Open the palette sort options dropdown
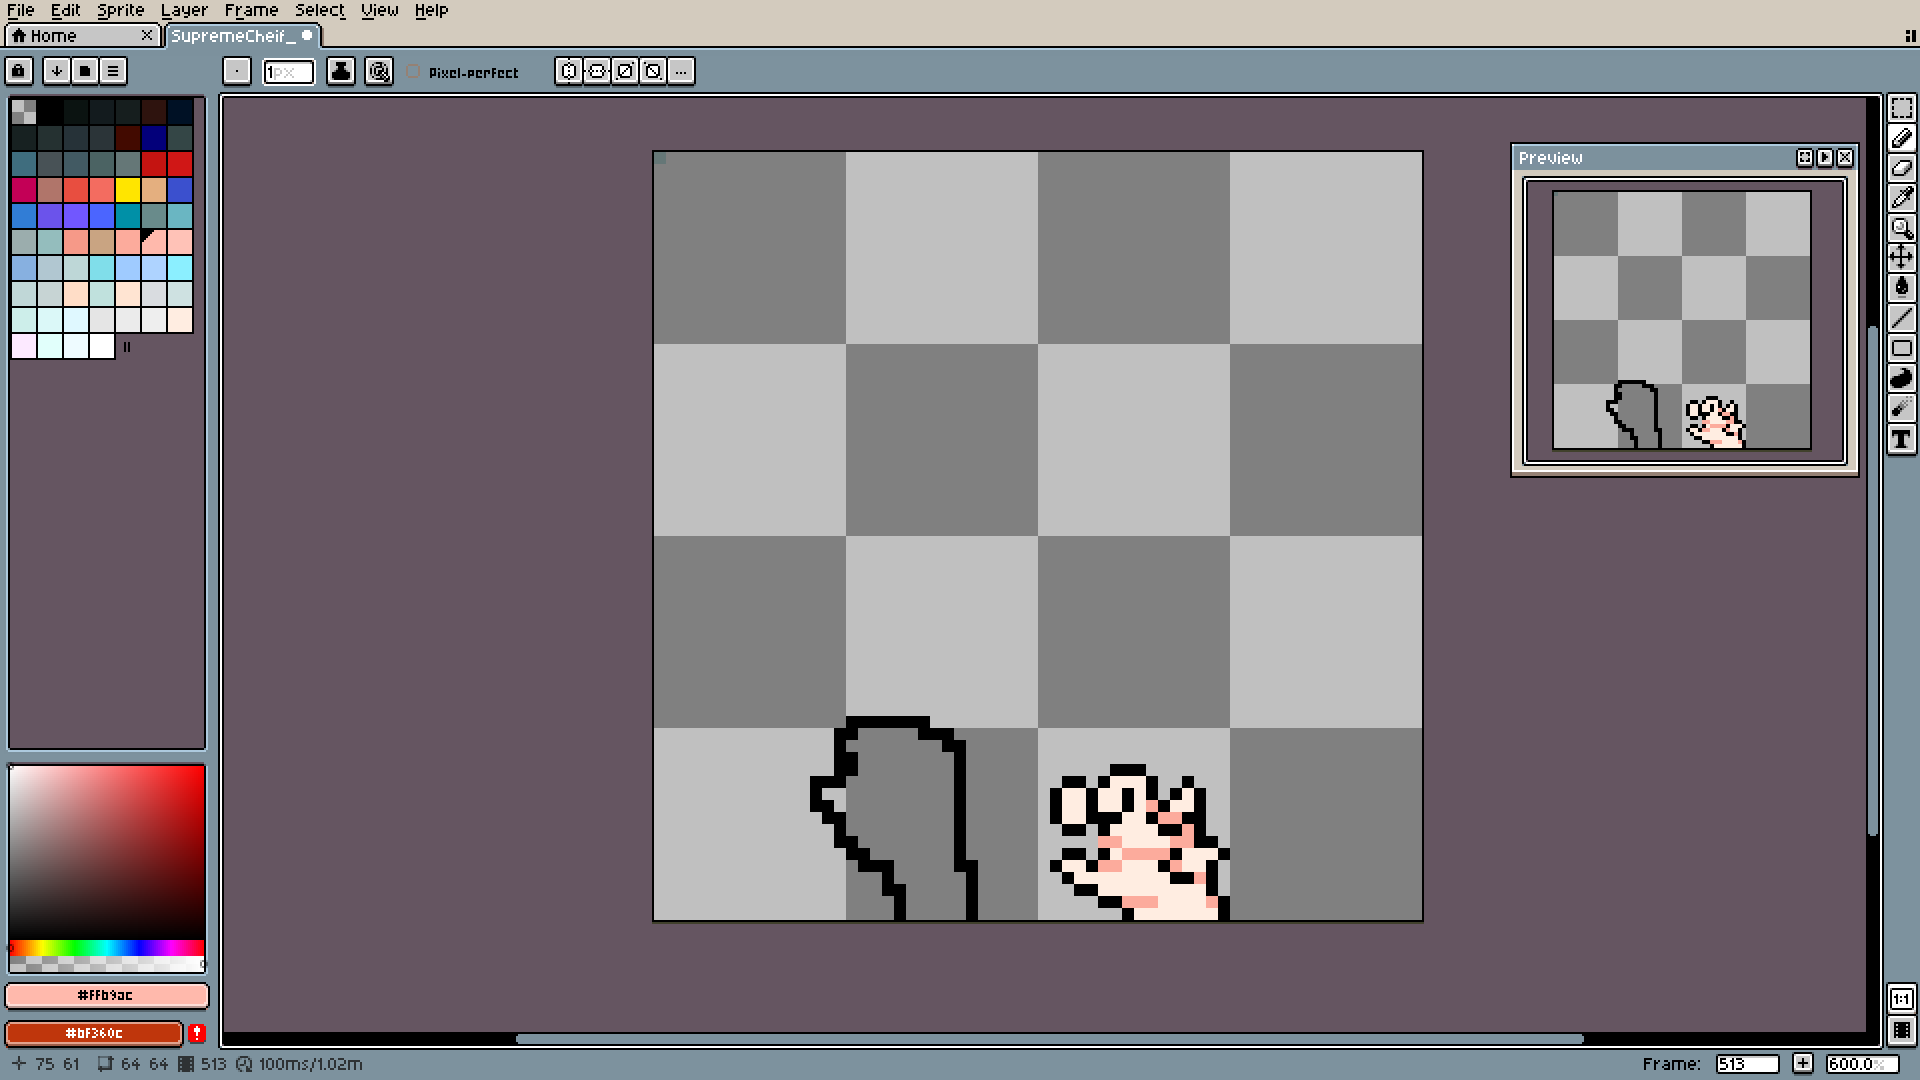The height and width of the screenshot is (1080, 1920). click(x=57, y=71)
